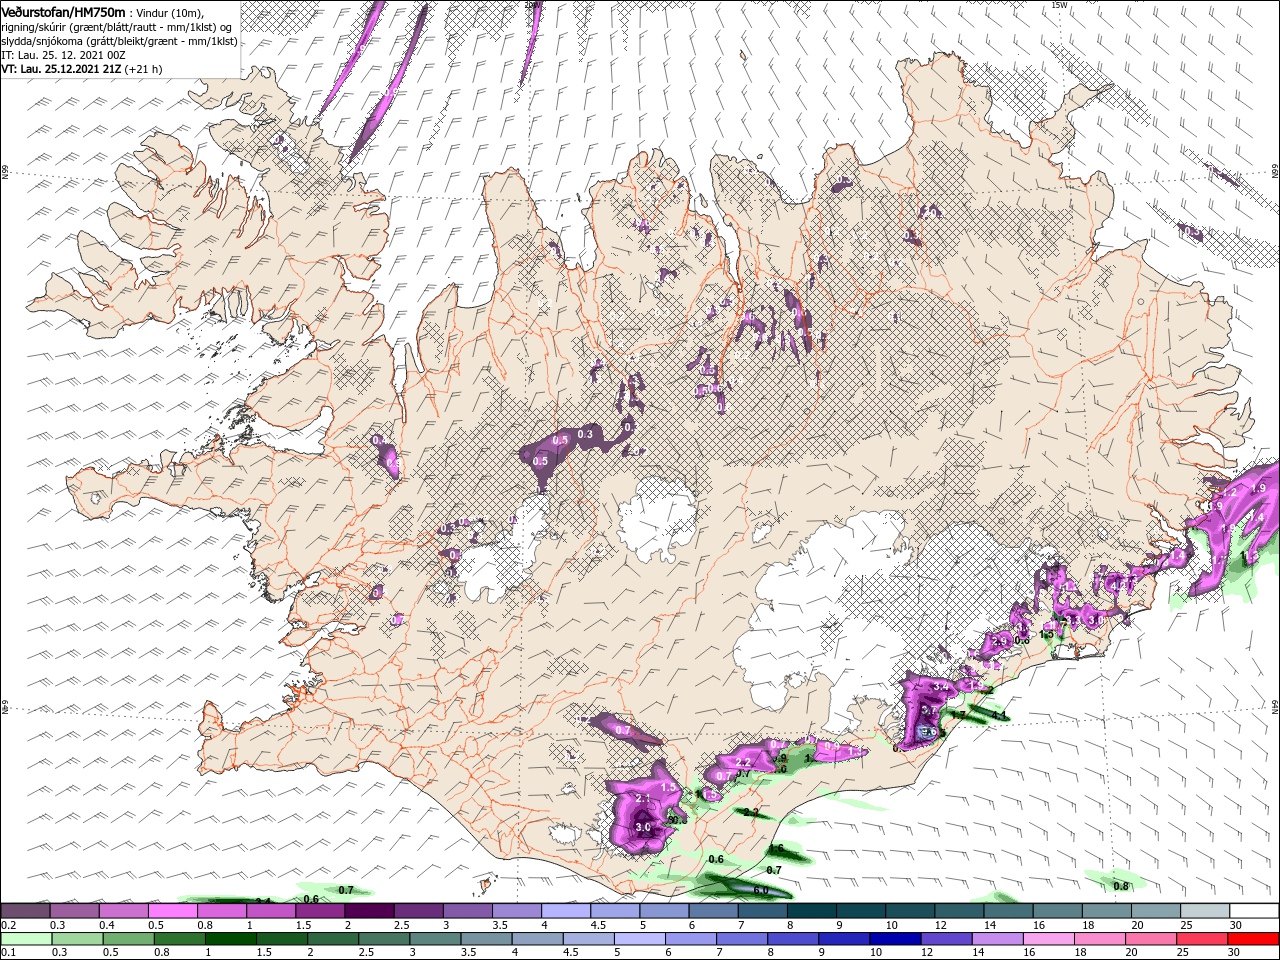Pick the bright red swatch right of the lower-row 30 label

click(1254, 939)
